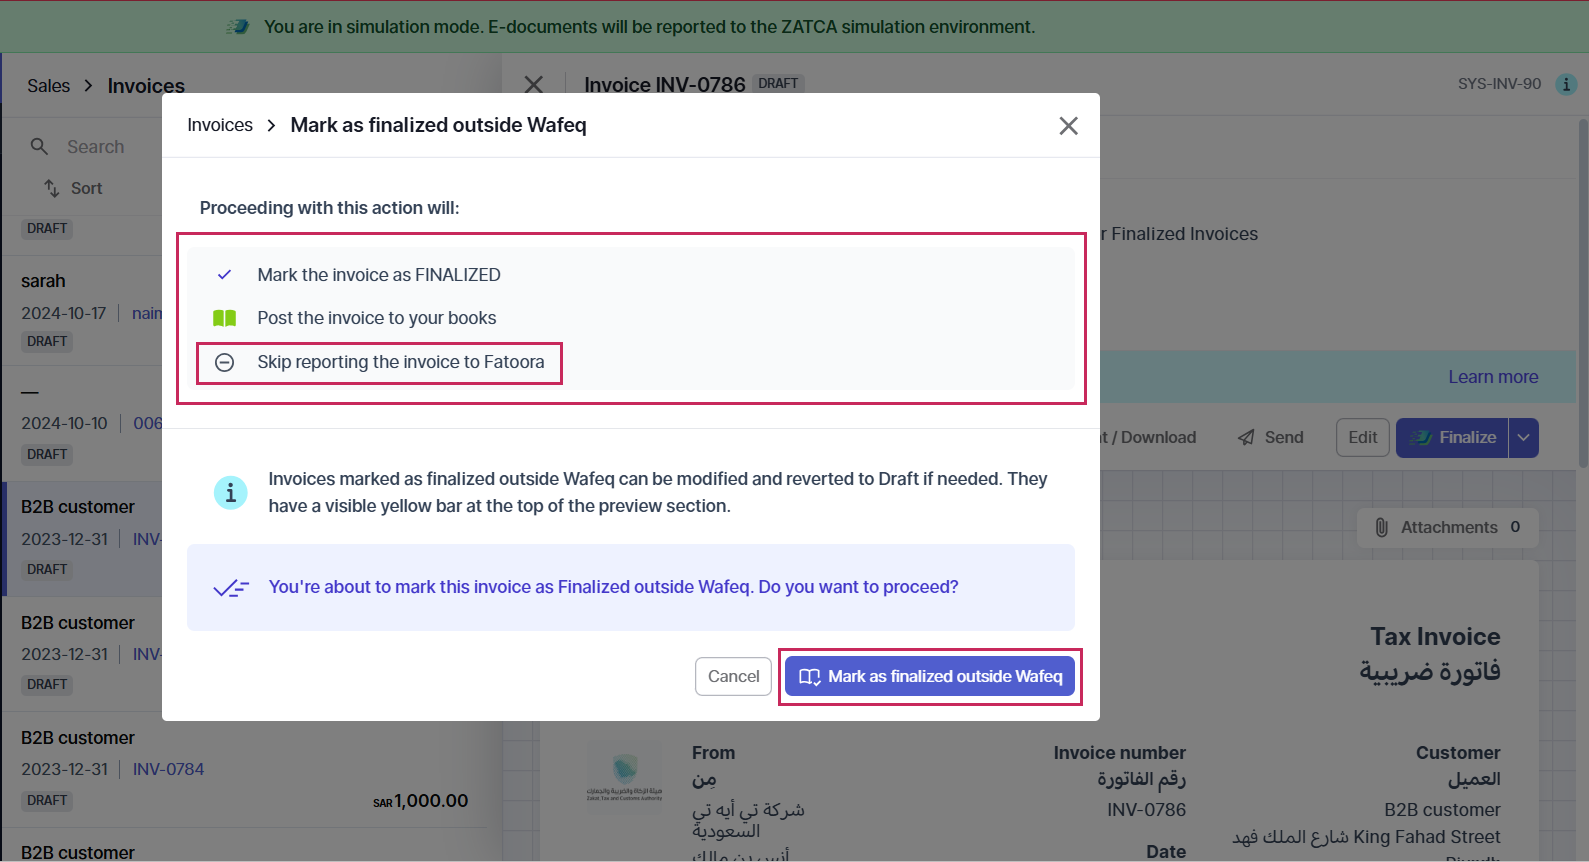
Task: Close the invoice INV-0786 panel
Action: pos(534,85)
